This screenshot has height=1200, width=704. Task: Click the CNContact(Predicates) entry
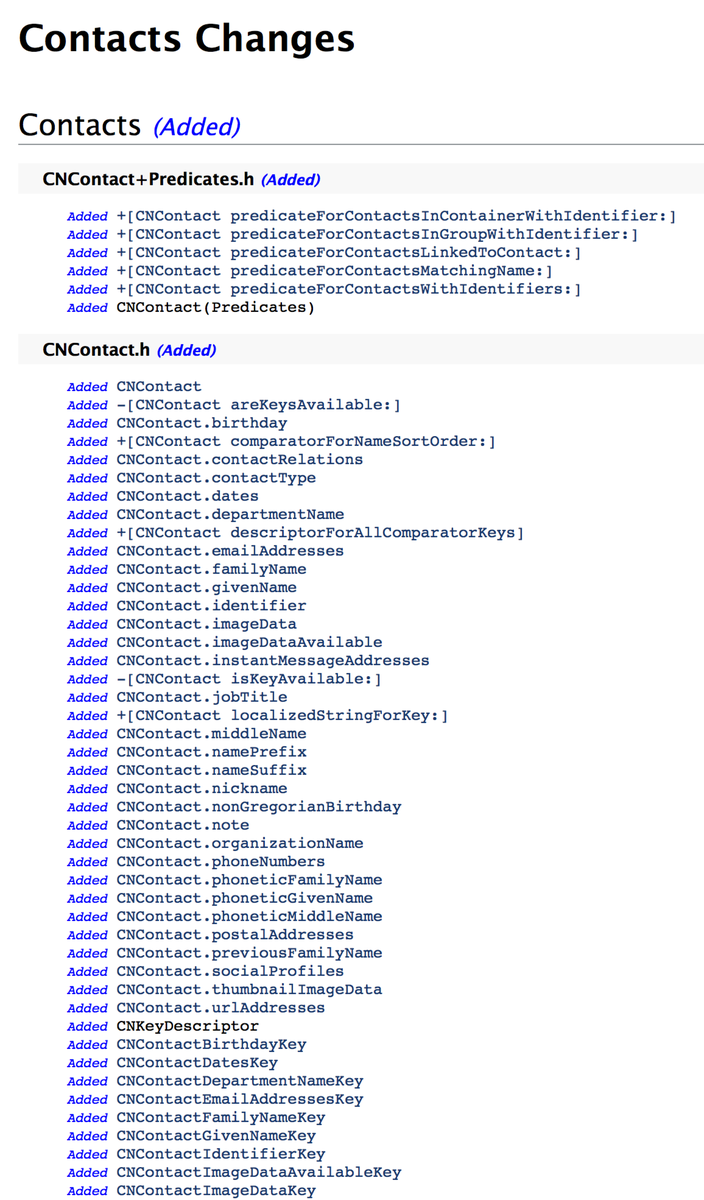point(215,307)
